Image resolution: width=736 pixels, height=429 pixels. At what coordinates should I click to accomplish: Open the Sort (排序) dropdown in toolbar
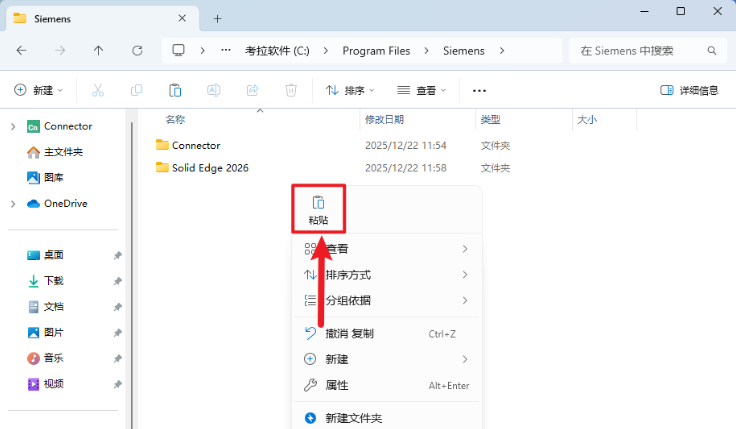(x=349, y=90)
